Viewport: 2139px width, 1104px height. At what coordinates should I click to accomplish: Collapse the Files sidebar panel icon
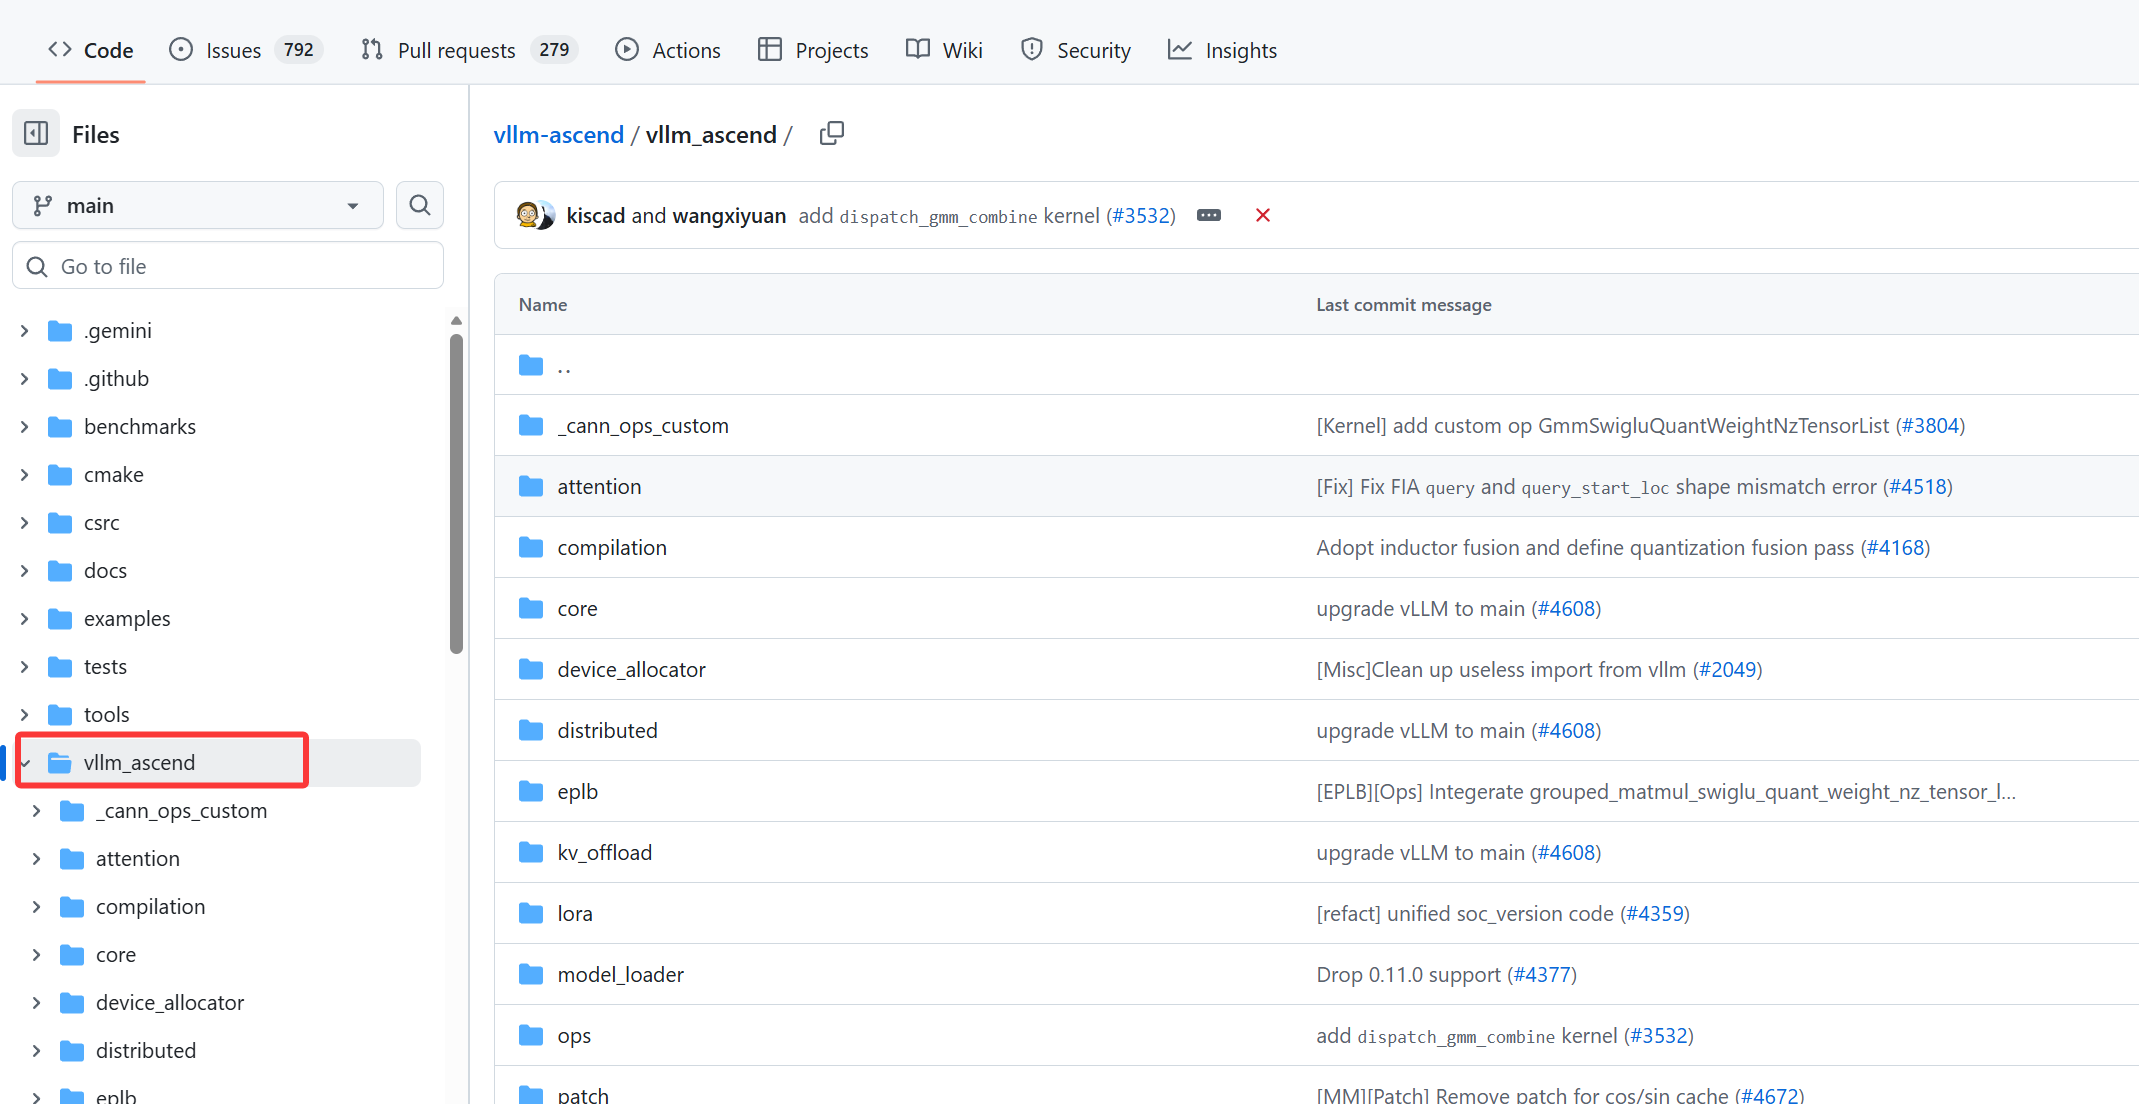click(35, 133)
